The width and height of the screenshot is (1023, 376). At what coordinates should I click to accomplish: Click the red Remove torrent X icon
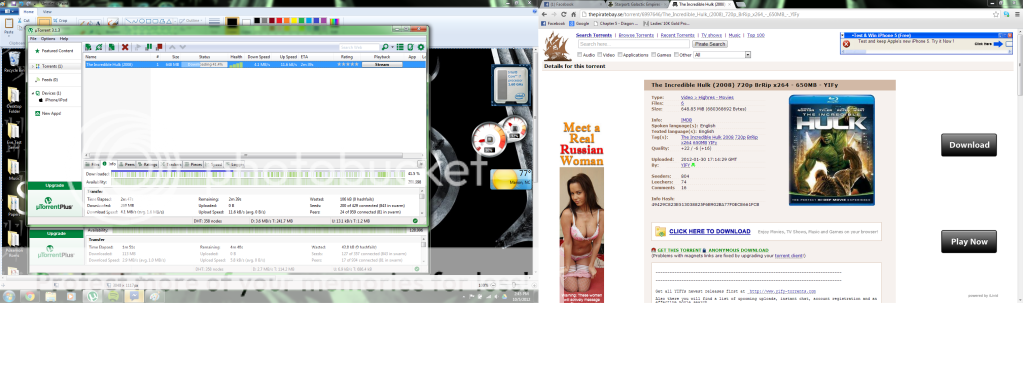click(x=125, y=47)
